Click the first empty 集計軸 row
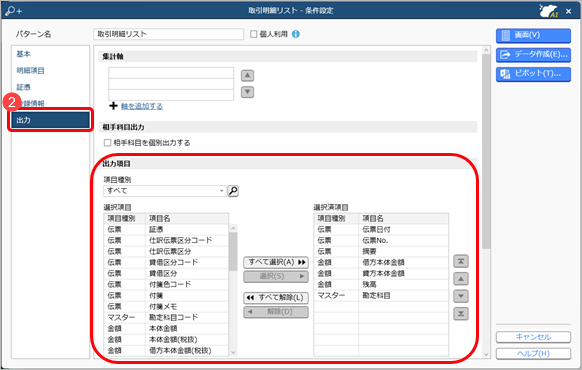 click(171, 73)
